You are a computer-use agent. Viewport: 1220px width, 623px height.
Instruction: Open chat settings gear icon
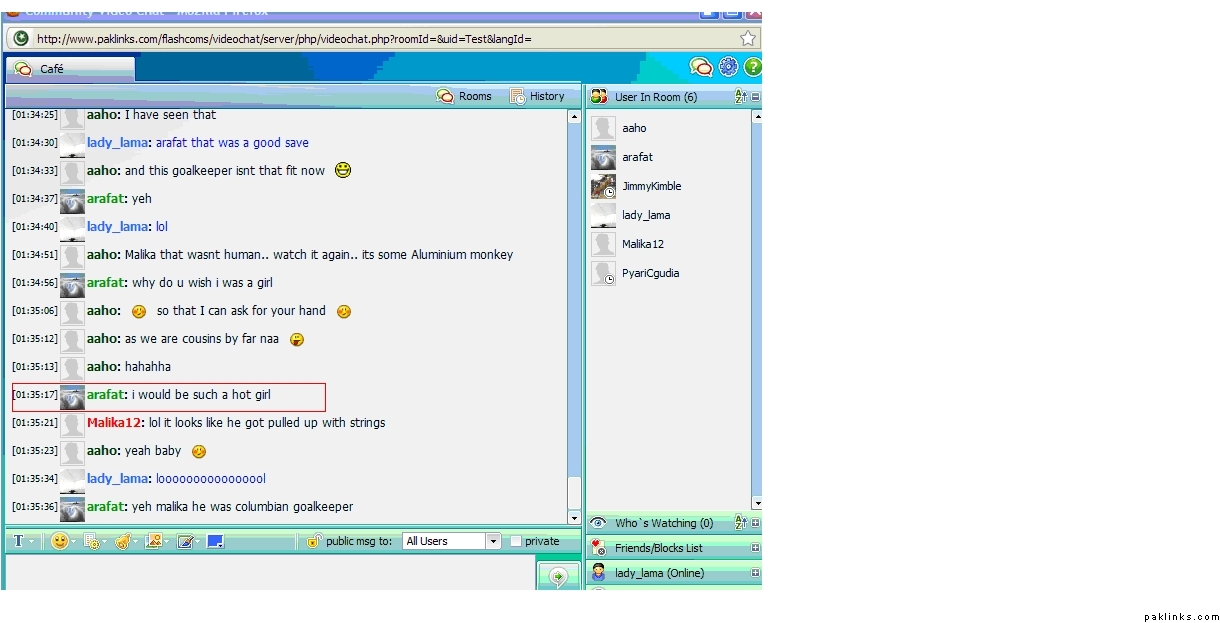pyautogui.click(x=728, y=67)
